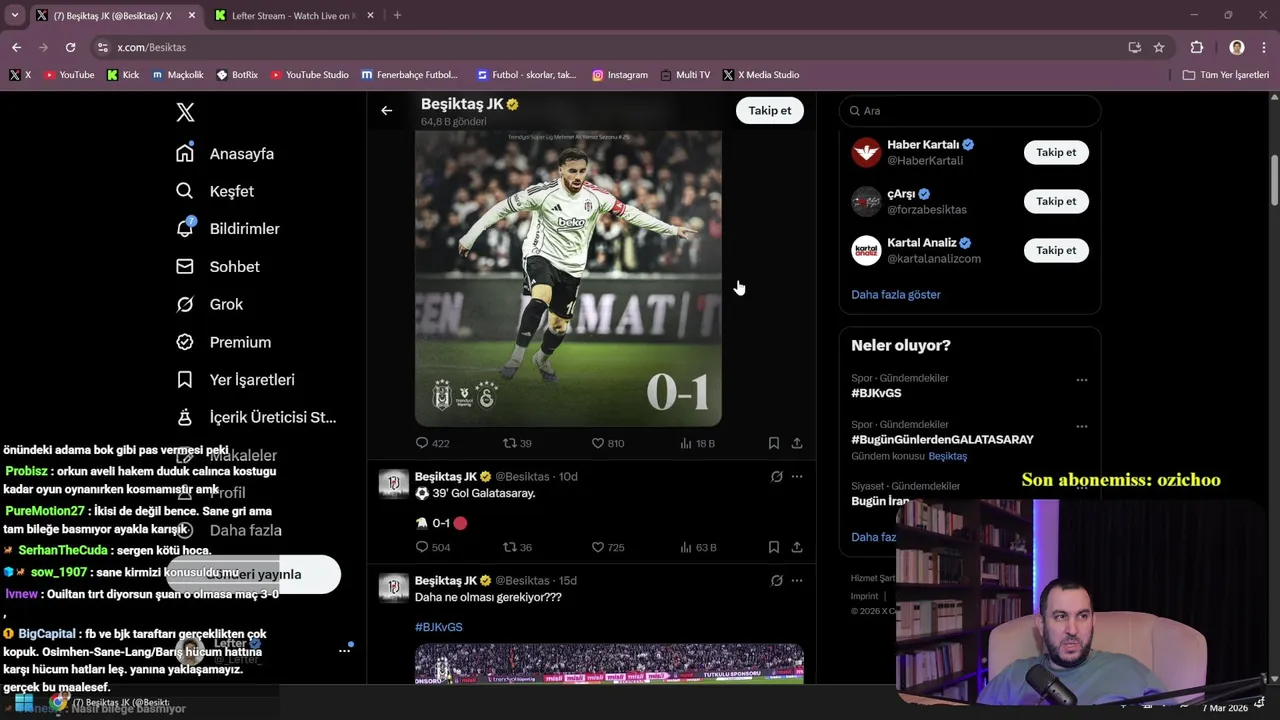Bookmark this page with the star icon
1280x720 pixels.
pos(1159,47)
